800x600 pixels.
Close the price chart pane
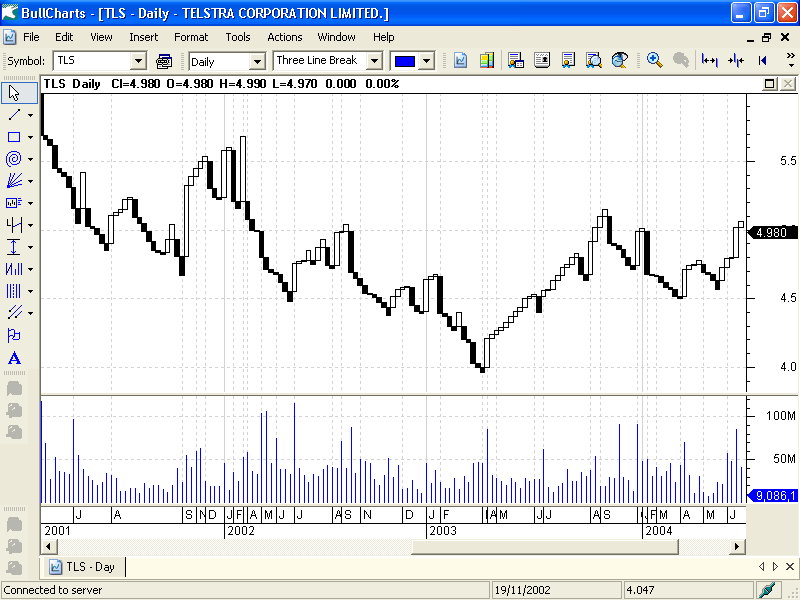788,84
